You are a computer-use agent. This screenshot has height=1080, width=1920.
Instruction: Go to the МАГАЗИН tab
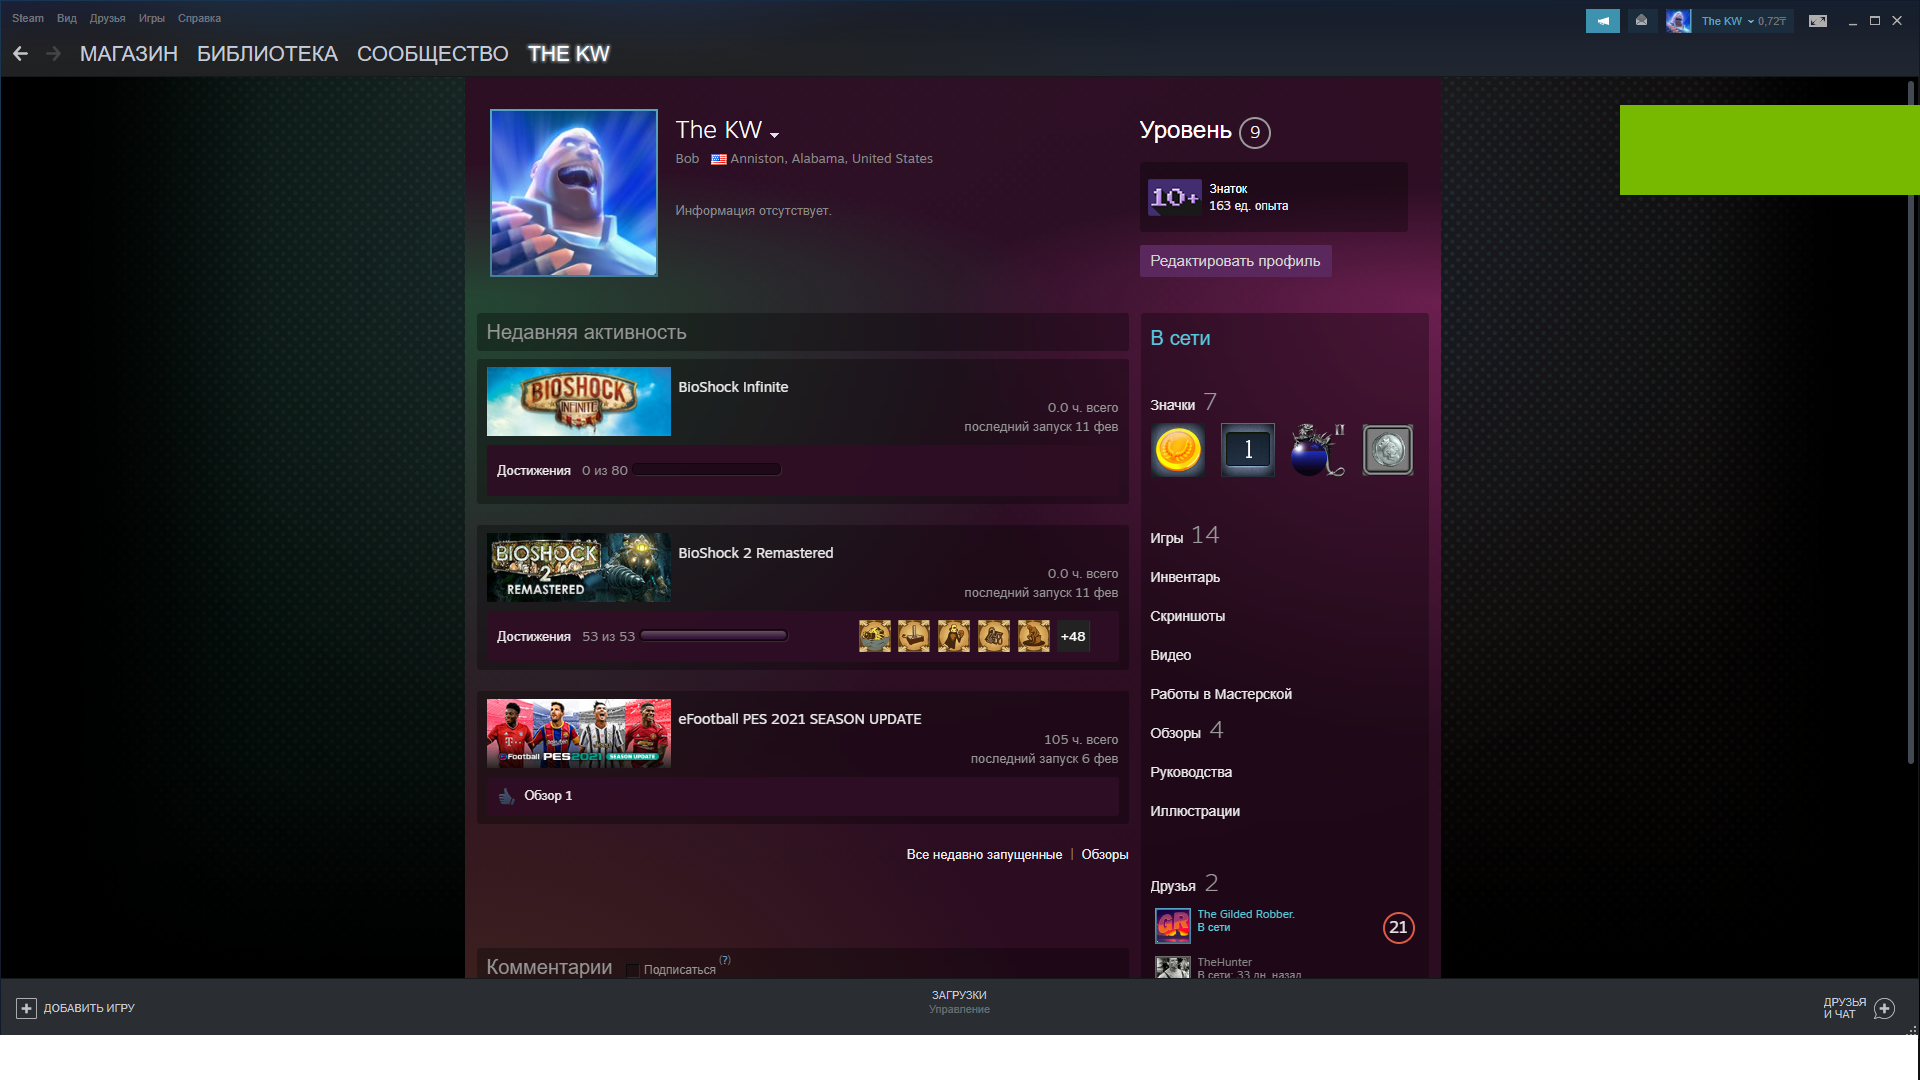pyautogui.click(x=129, y=54)
